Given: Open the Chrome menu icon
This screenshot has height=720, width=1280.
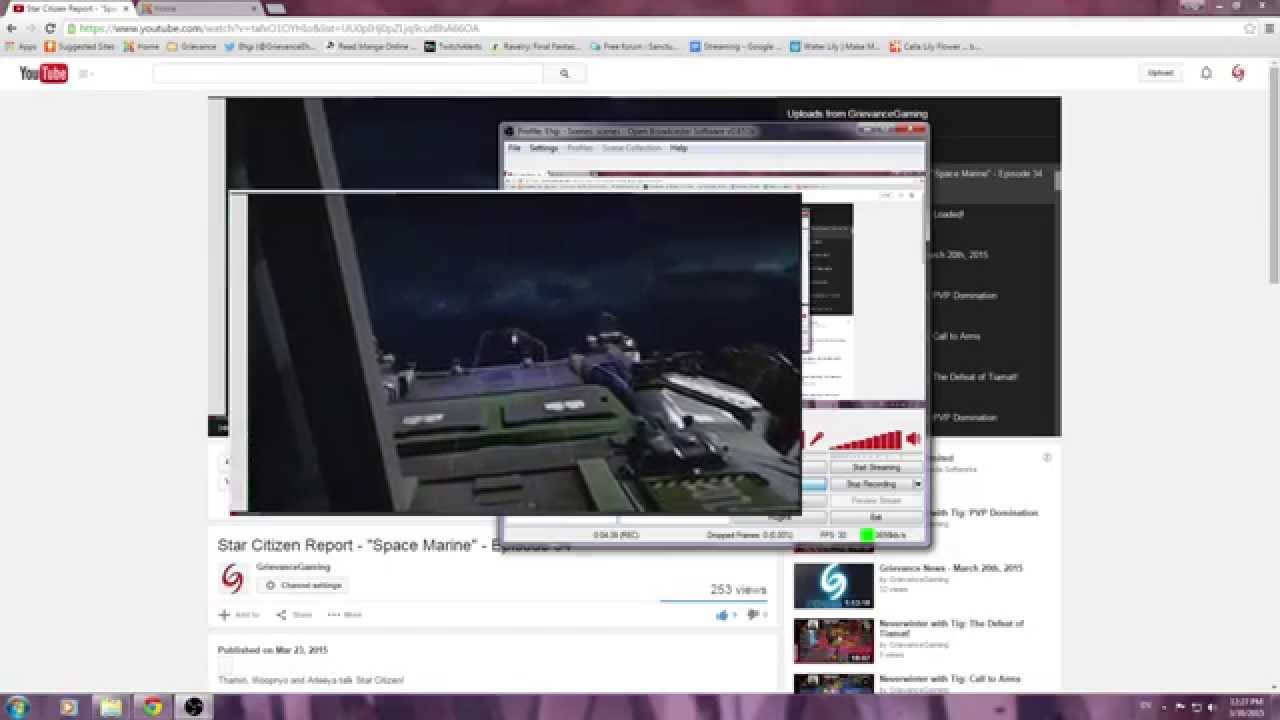Looking at the screenshot, I should coord(1269,28).
